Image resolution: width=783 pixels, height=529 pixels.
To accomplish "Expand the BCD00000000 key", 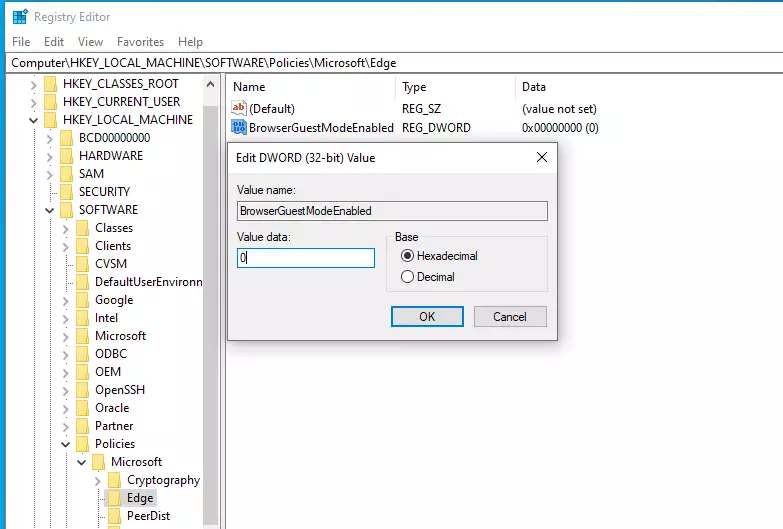I will tap(49, 138).
